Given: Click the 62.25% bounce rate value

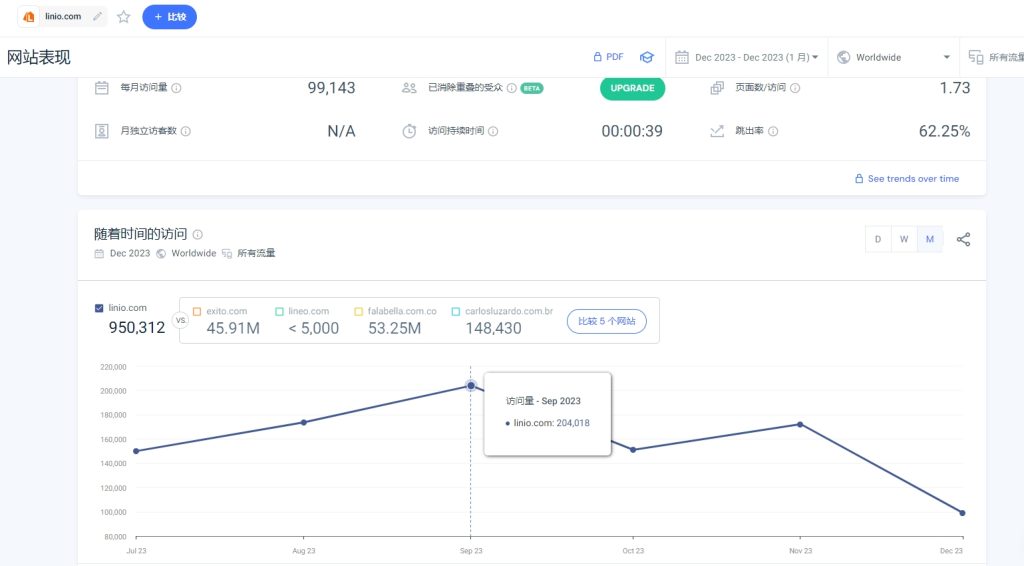Looking at the screenshot, I should (944, 131).
